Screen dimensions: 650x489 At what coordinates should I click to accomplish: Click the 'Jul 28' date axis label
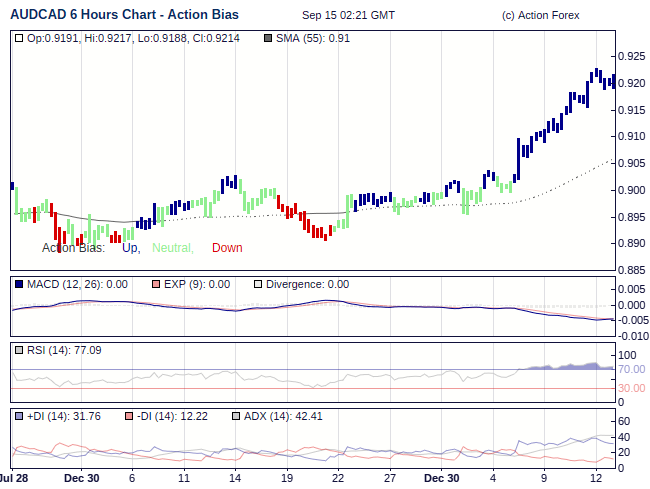(15, 478)
